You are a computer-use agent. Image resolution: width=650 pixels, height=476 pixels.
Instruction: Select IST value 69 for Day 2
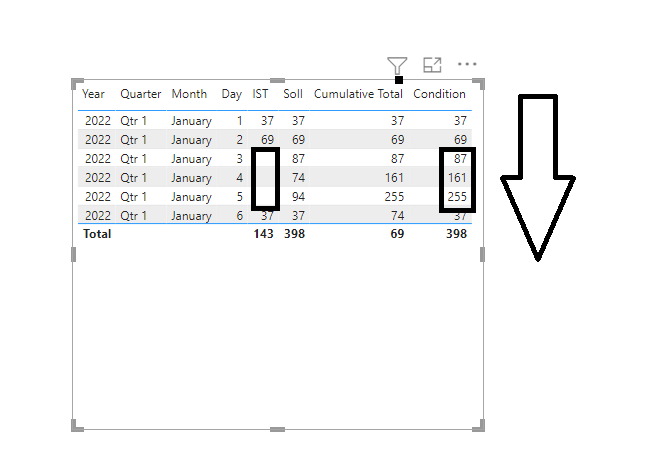[267, 140]
